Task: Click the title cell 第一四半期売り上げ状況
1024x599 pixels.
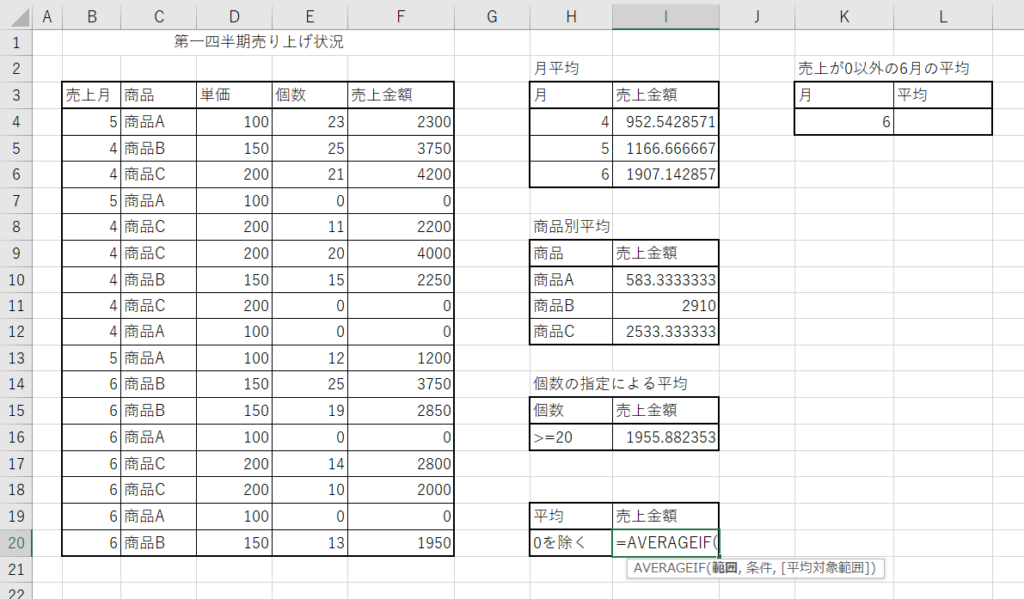Action: tap(260, 43)
